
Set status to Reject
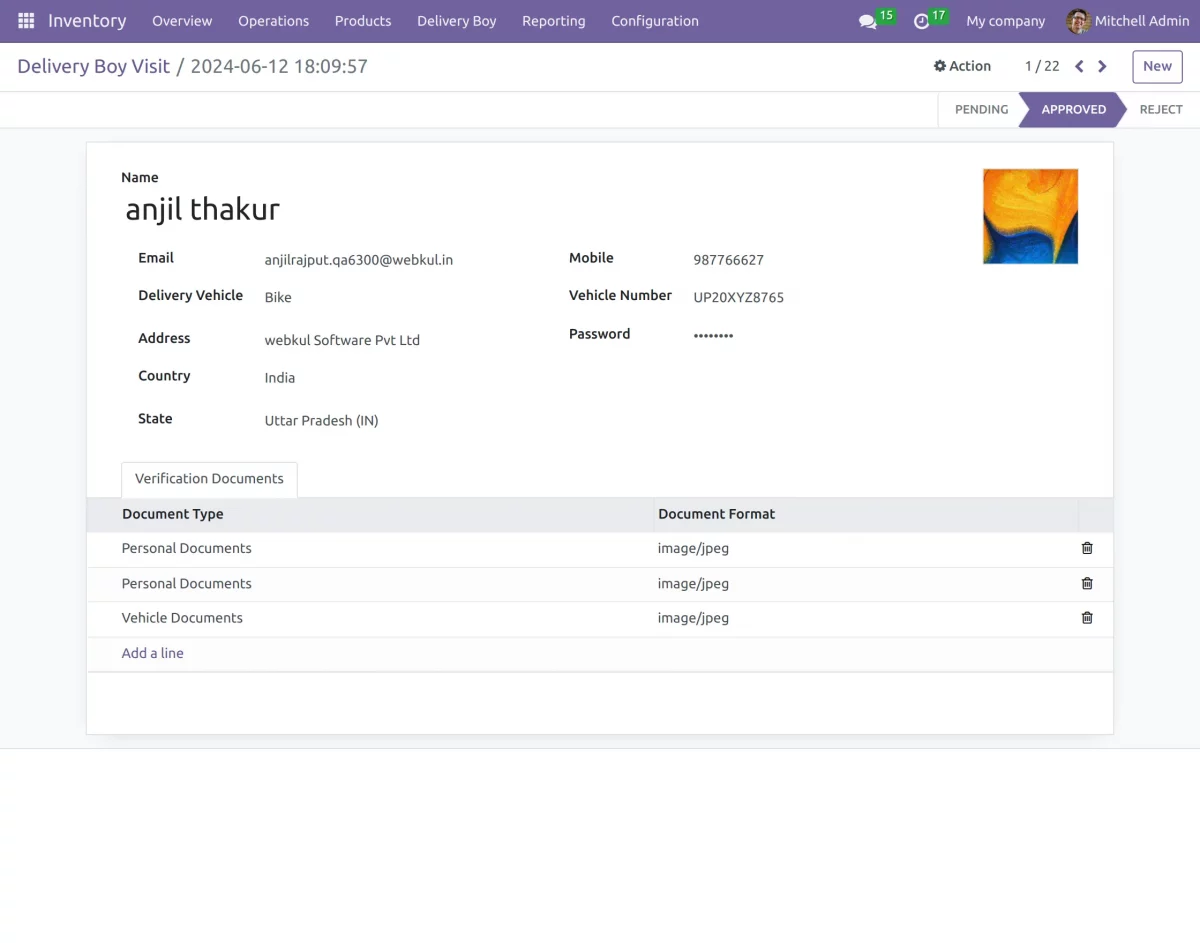click(x=1160, y=110)
